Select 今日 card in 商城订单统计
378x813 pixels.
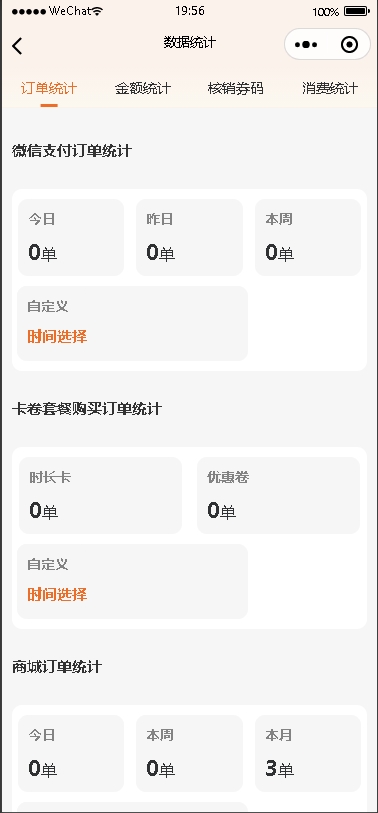[71, 753]
